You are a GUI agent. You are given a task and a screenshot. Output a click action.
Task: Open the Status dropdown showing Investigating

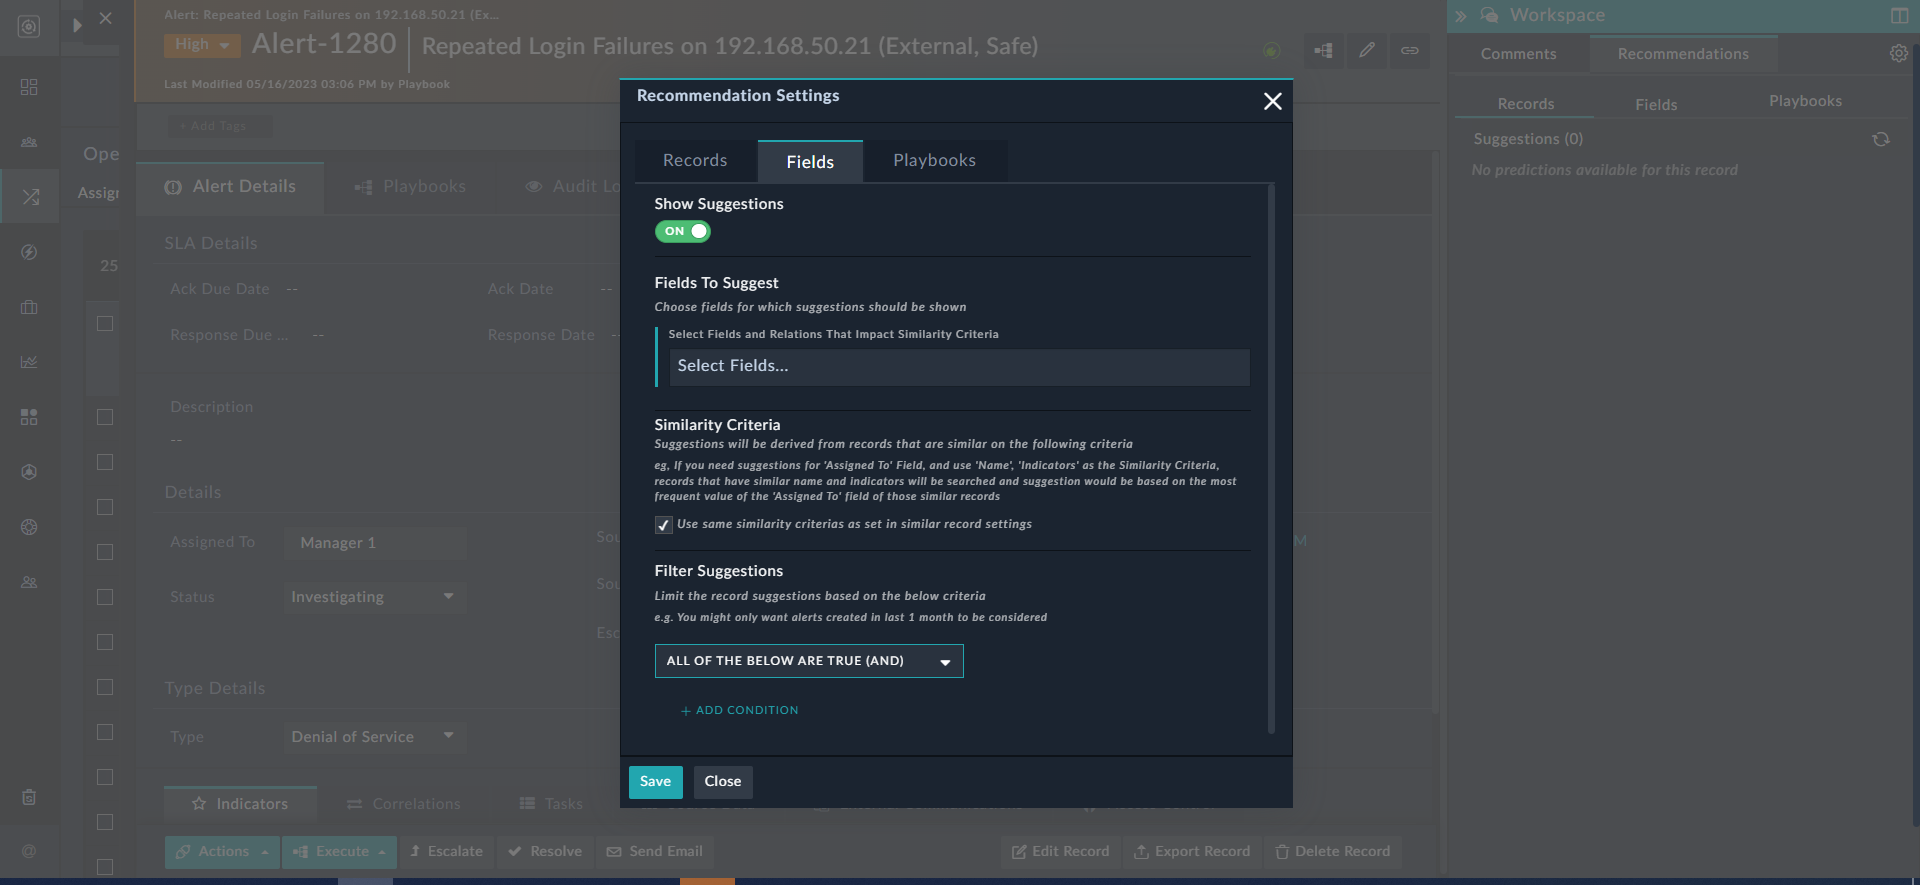374,597
